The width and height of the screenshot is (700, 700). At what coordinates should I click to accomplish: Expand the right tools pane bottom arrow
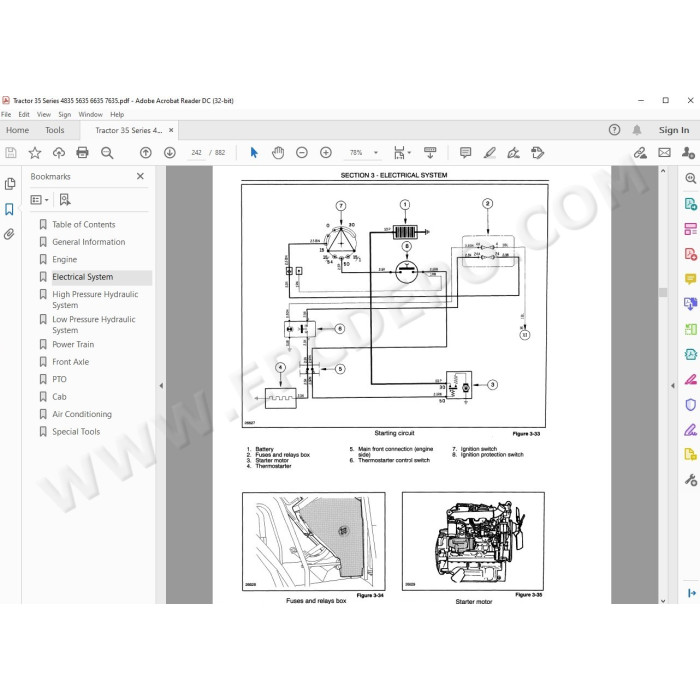[x=692, y=593]
